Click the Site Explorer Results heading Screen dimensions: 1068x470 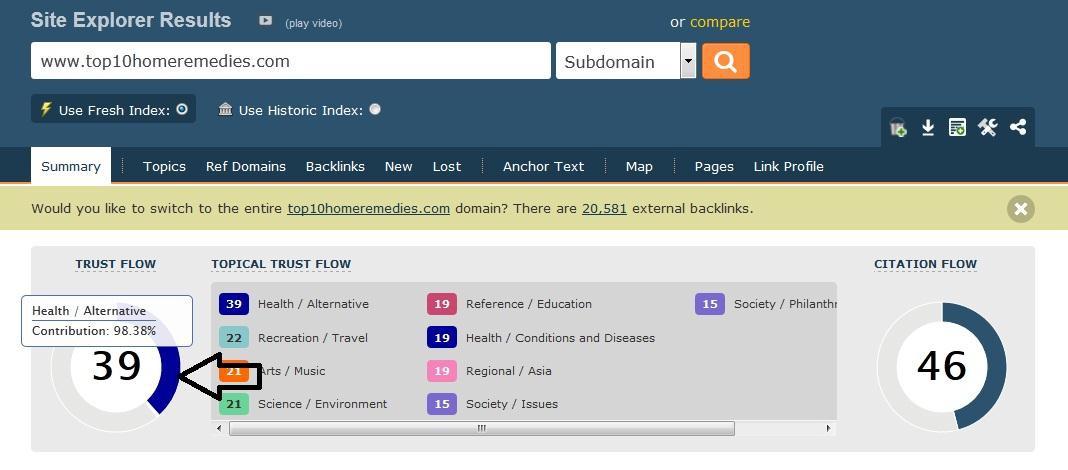(x=131, y=20)
